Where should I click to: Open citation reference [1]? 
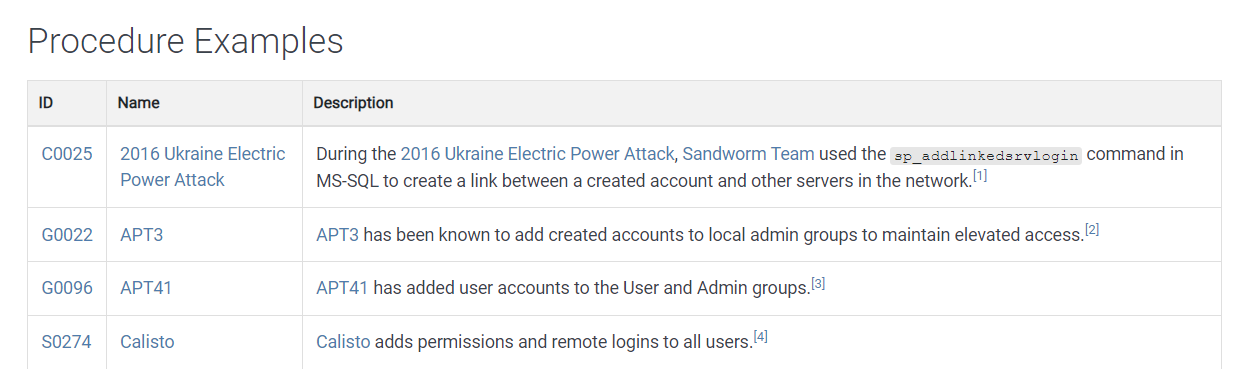pyautogui.click(x=980, y=176)
